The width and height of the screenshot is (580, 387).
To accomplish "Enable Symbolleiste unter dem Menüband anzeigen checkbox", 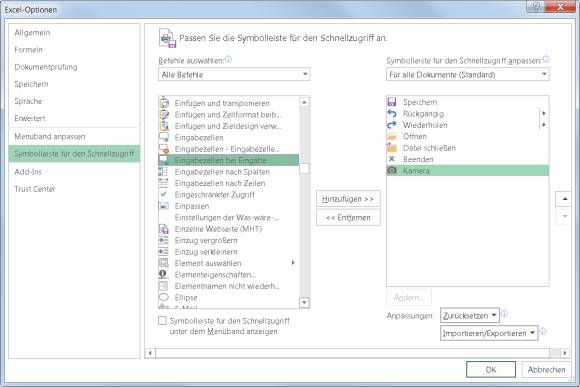I will [x=162, y=320].
